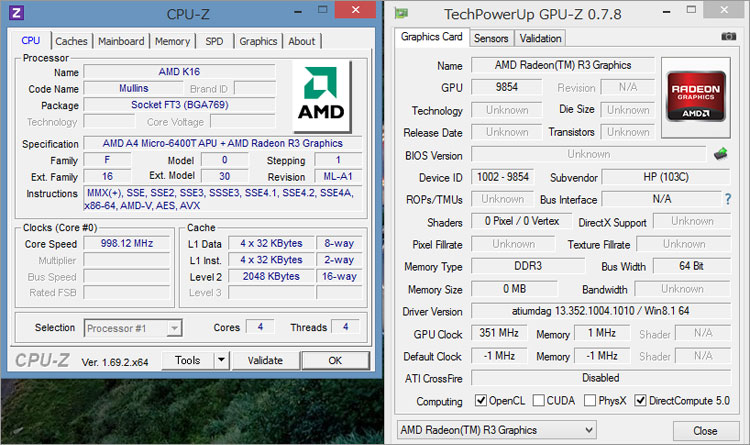Maximize the GPU-Z window

[x=691, y=10]
